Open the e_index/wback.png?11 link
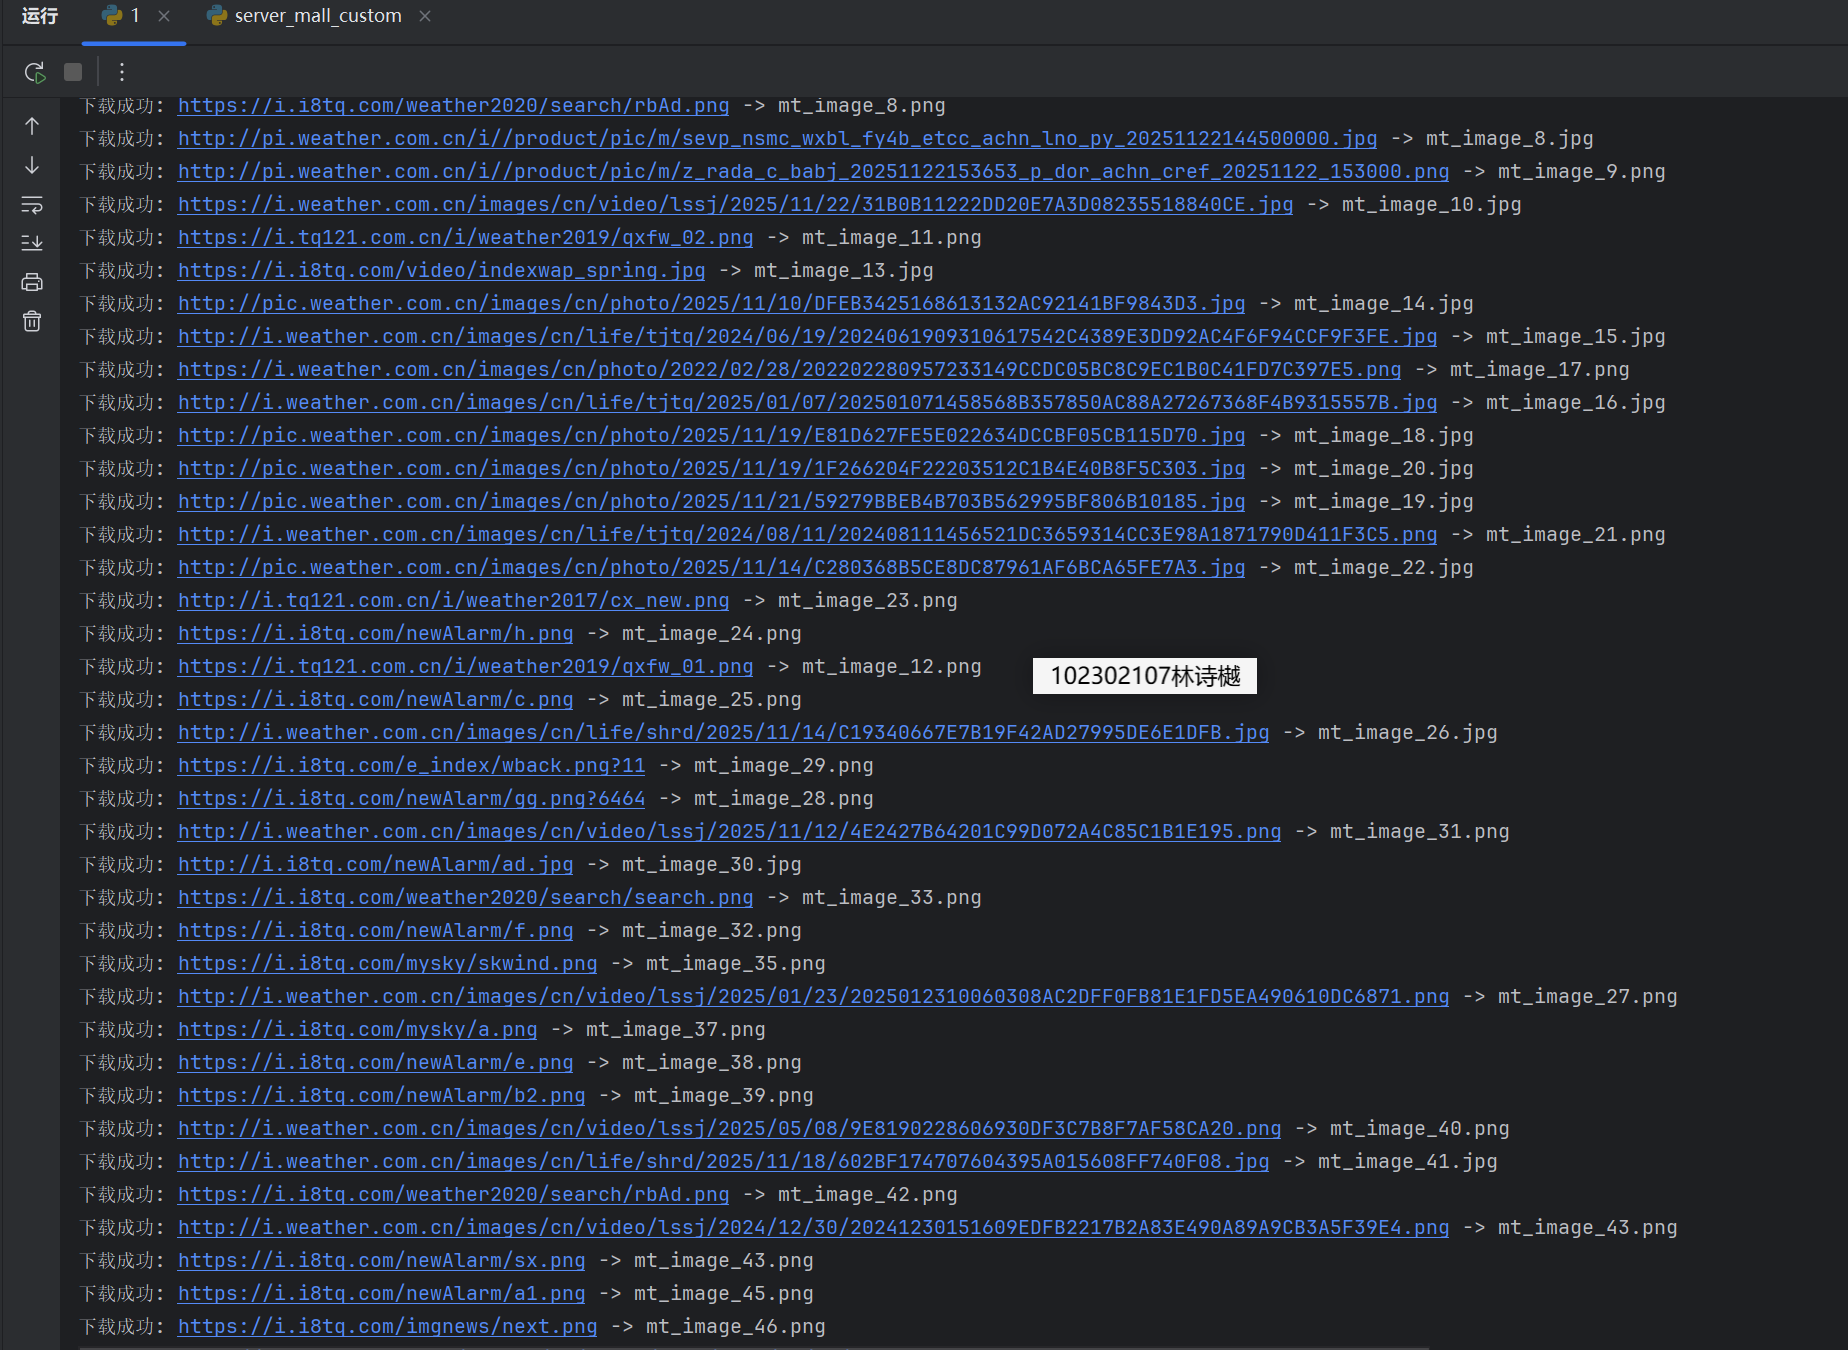The image size is (1848, 1350). (411, 766)
